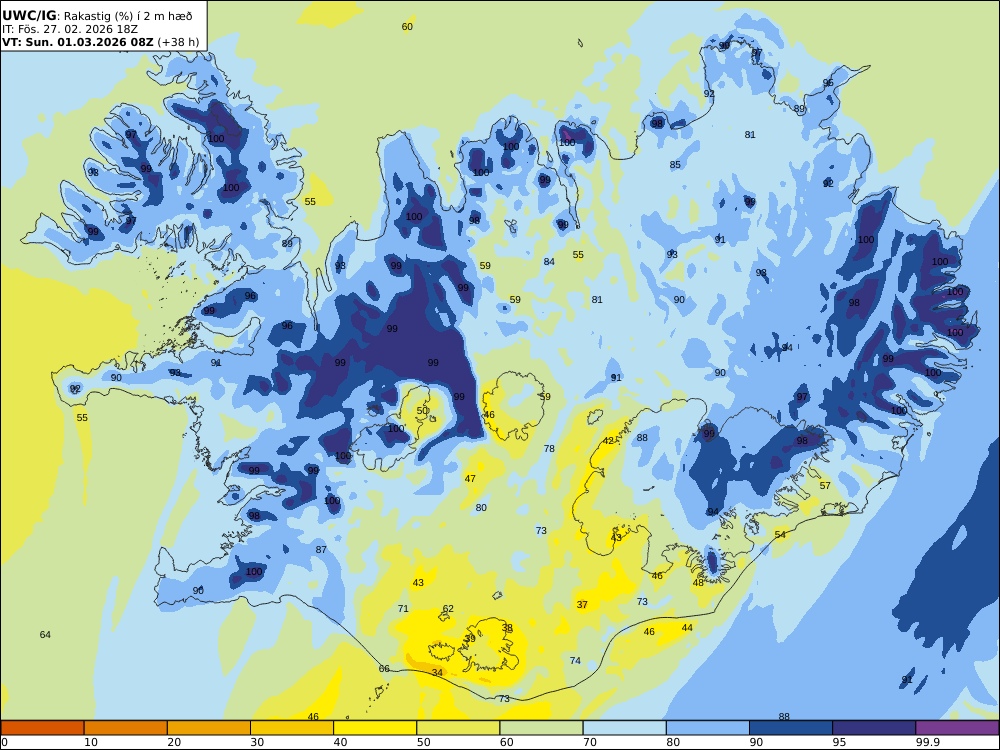Click the golden 30–40 legend swatch
This screenshot has height=750, width=1000.
292,728
